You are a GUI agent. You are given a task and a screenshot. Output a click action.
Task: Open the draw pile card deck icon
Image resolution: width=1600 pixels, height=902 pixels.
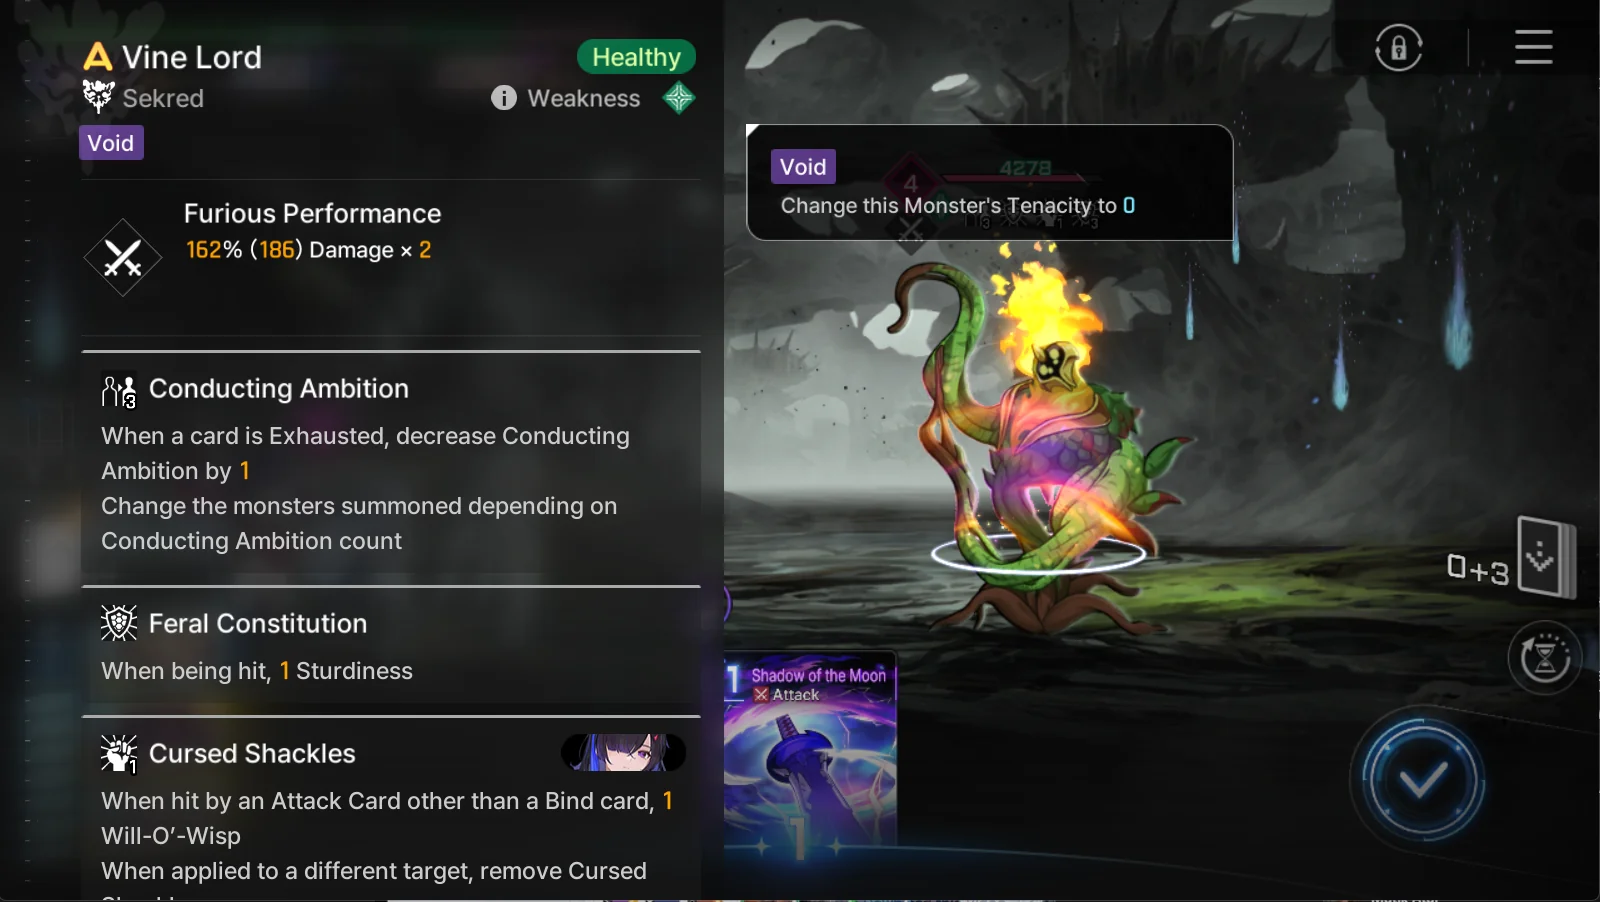[x=1545, y=556]
